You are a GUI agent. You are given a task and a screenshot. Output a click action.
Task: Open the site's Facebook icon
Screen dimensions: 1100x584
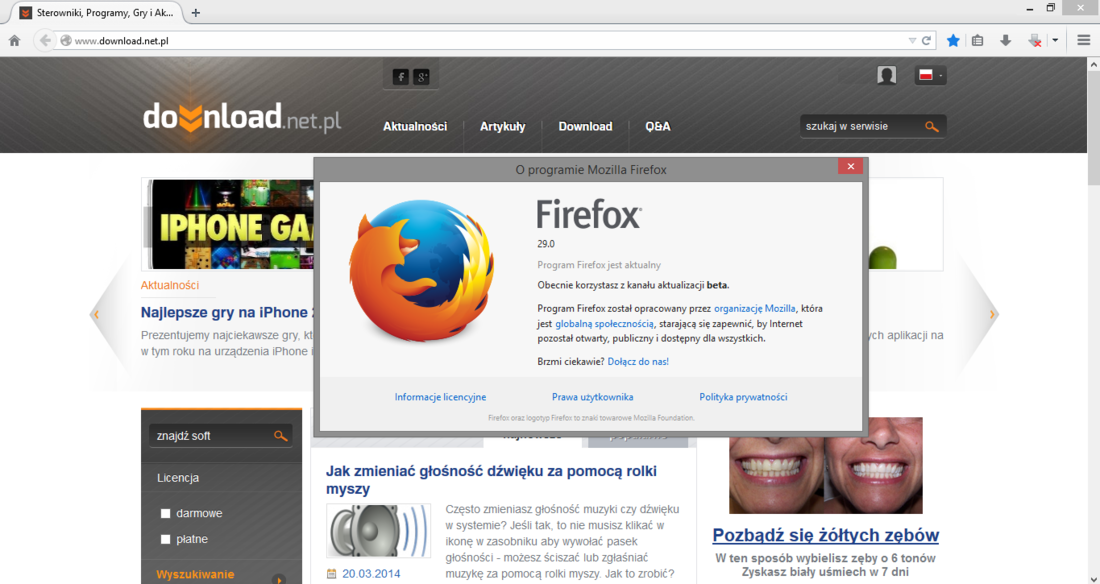point(401,77)
